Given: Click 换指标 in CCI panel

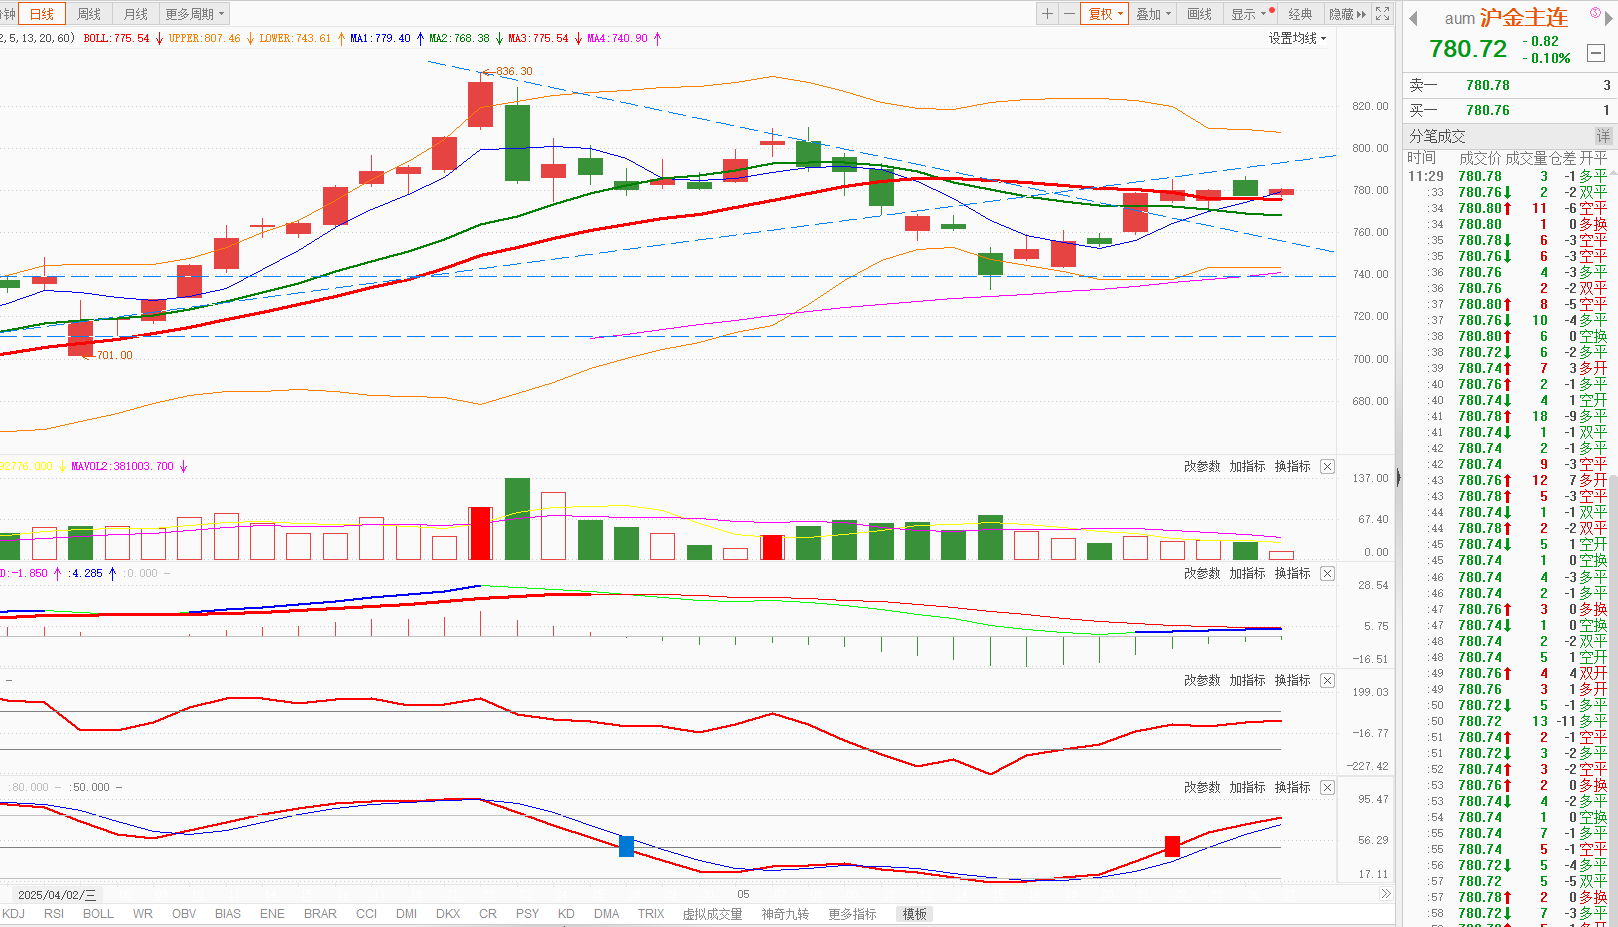Looking at the screenshot, I should [1292, 681].
